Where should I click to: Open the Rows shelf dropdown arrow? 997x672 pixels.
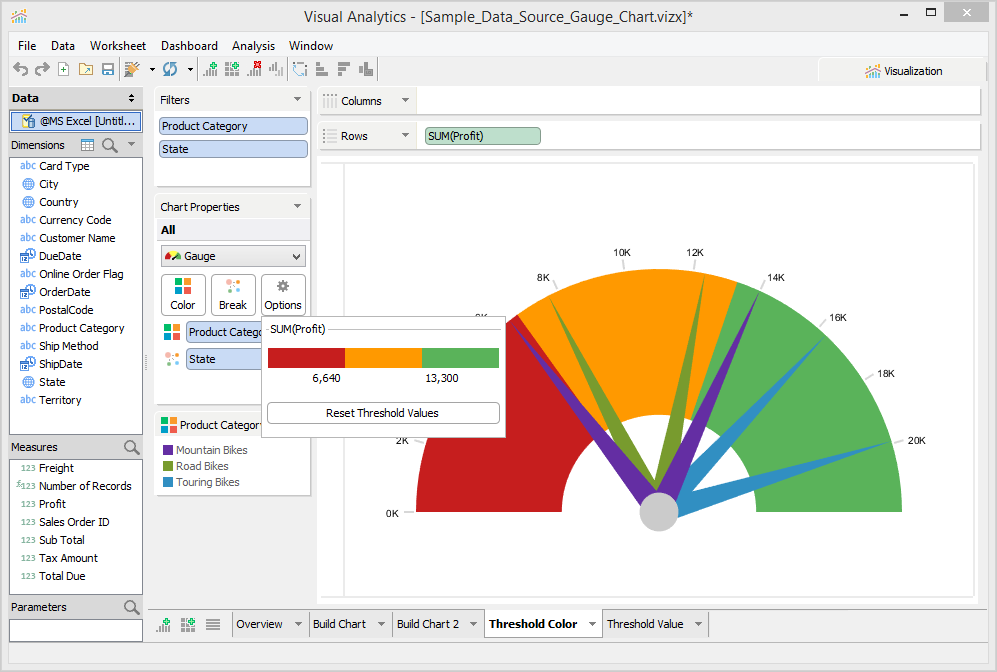coord(405,136)
